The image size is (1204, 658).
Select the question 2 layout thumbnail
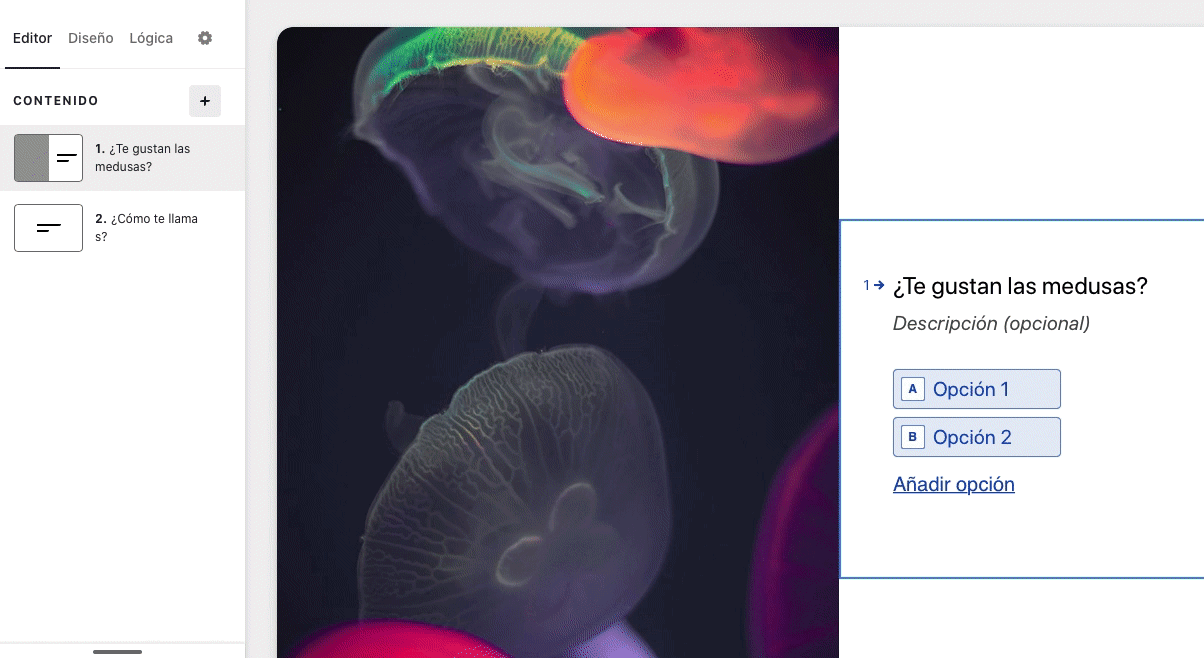(48, 228)
